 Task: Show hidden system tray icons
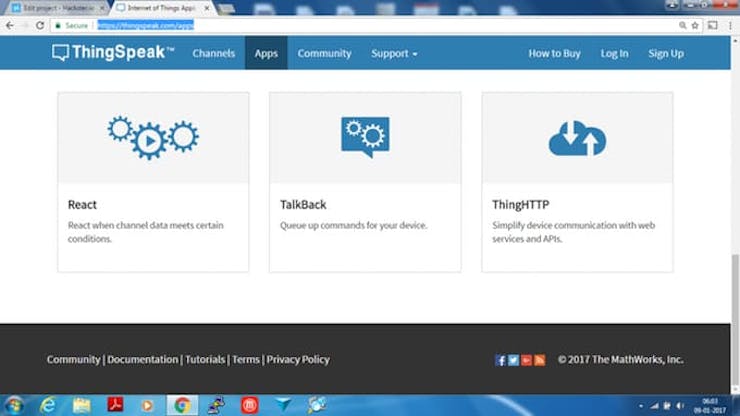point(641,406)
